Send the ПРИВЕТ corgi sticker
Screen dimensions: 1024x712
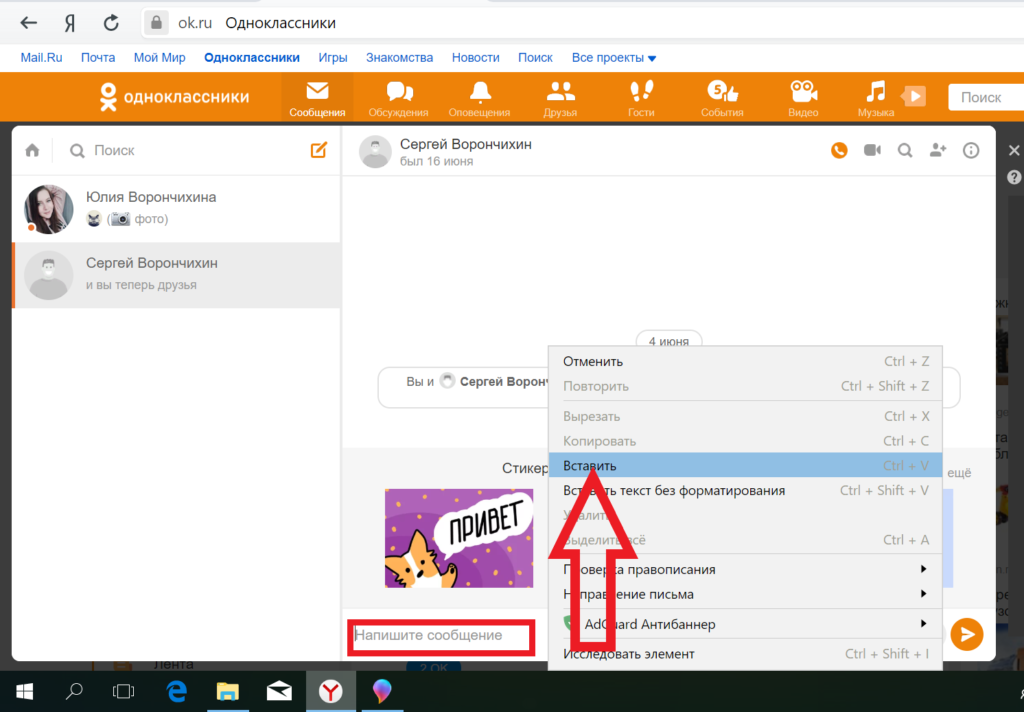pos(458,538)
